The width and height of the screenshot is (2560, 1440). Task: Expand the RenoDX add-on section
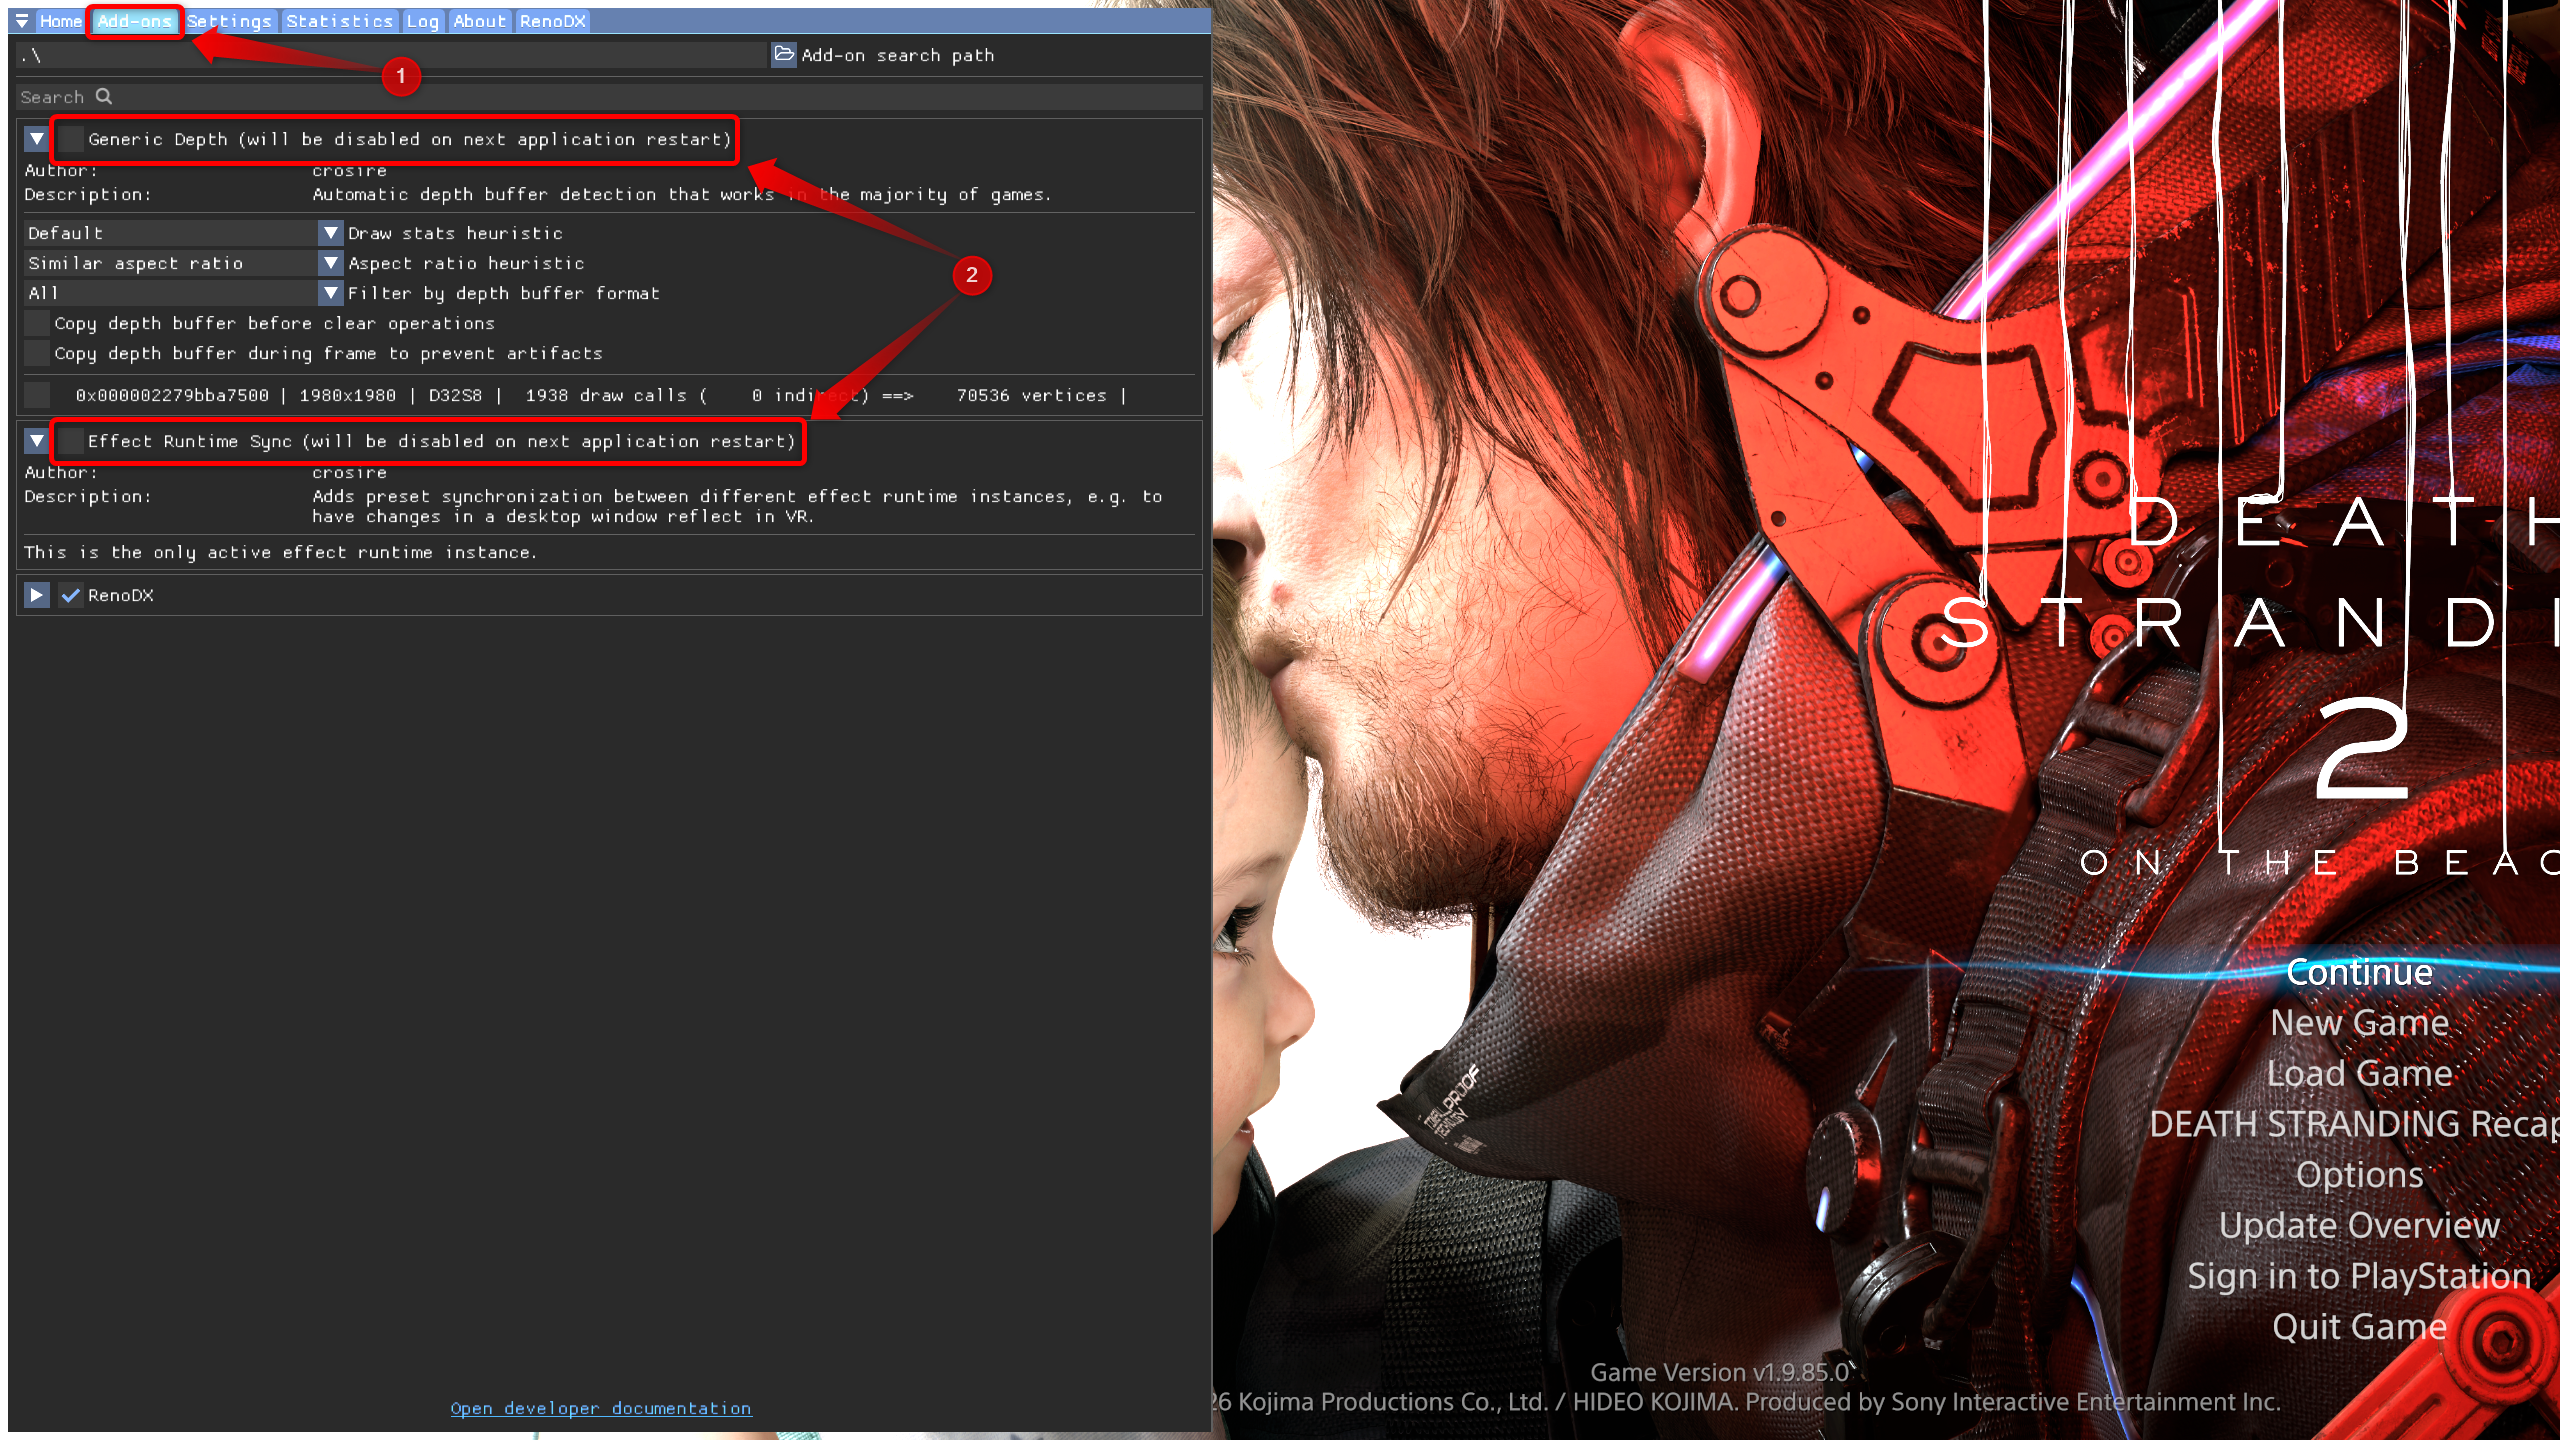[37, 595]
